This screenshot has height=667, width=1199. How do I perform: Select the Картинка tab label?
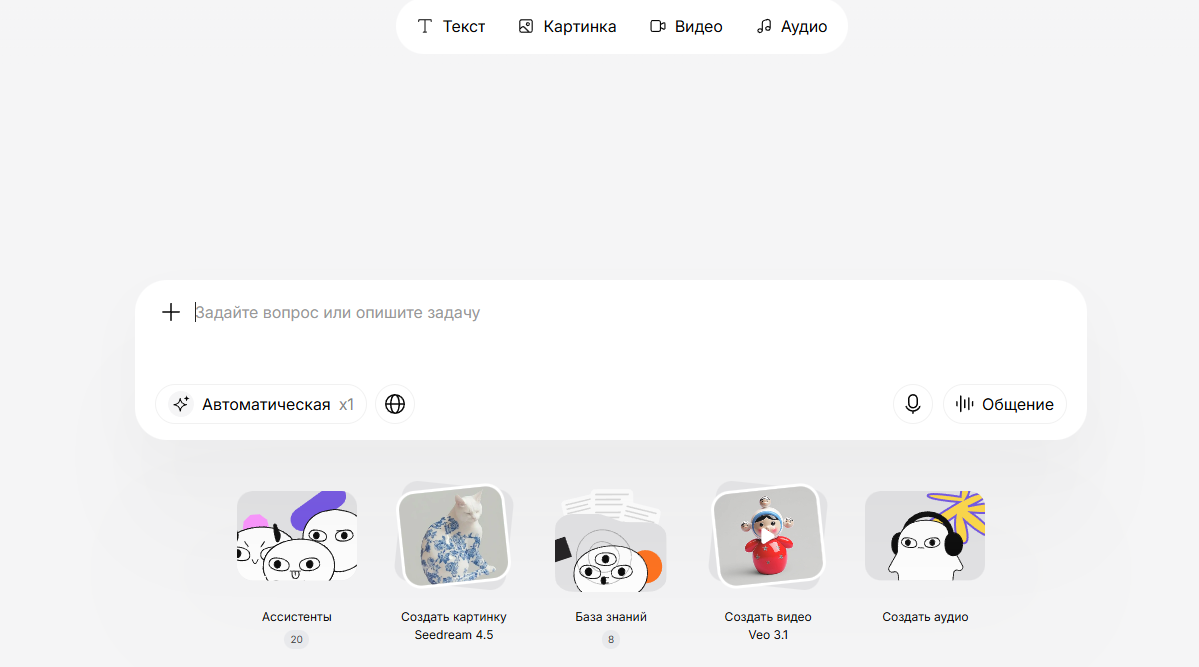coord(580,27)
